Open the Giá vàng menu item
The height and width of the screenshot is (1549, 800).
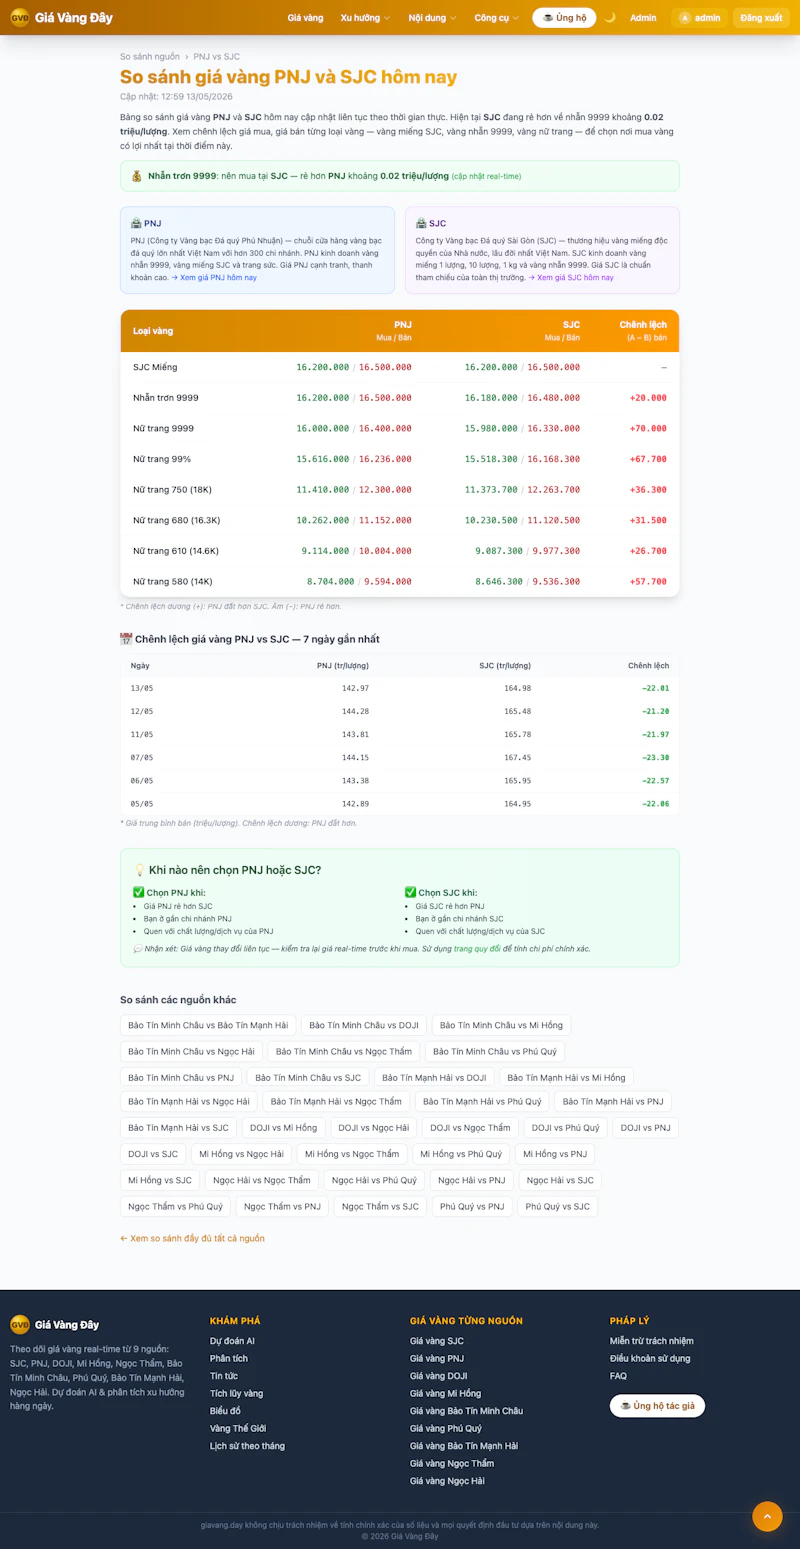305,18
